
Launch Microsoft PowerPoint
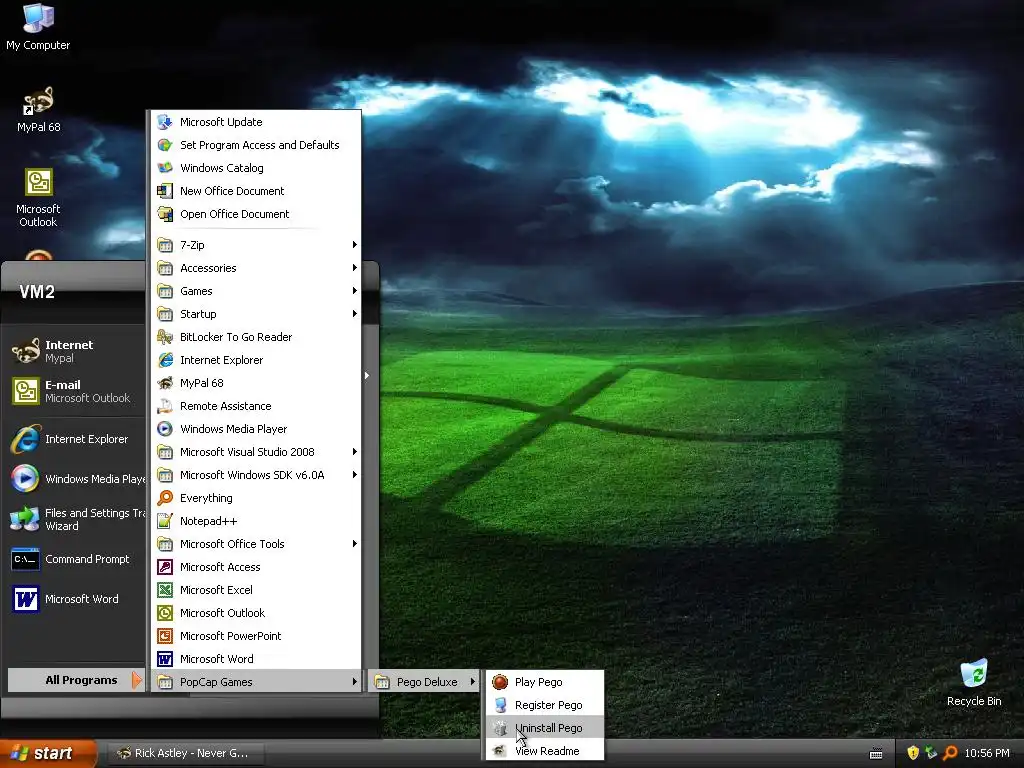click(x=256, y=636)
